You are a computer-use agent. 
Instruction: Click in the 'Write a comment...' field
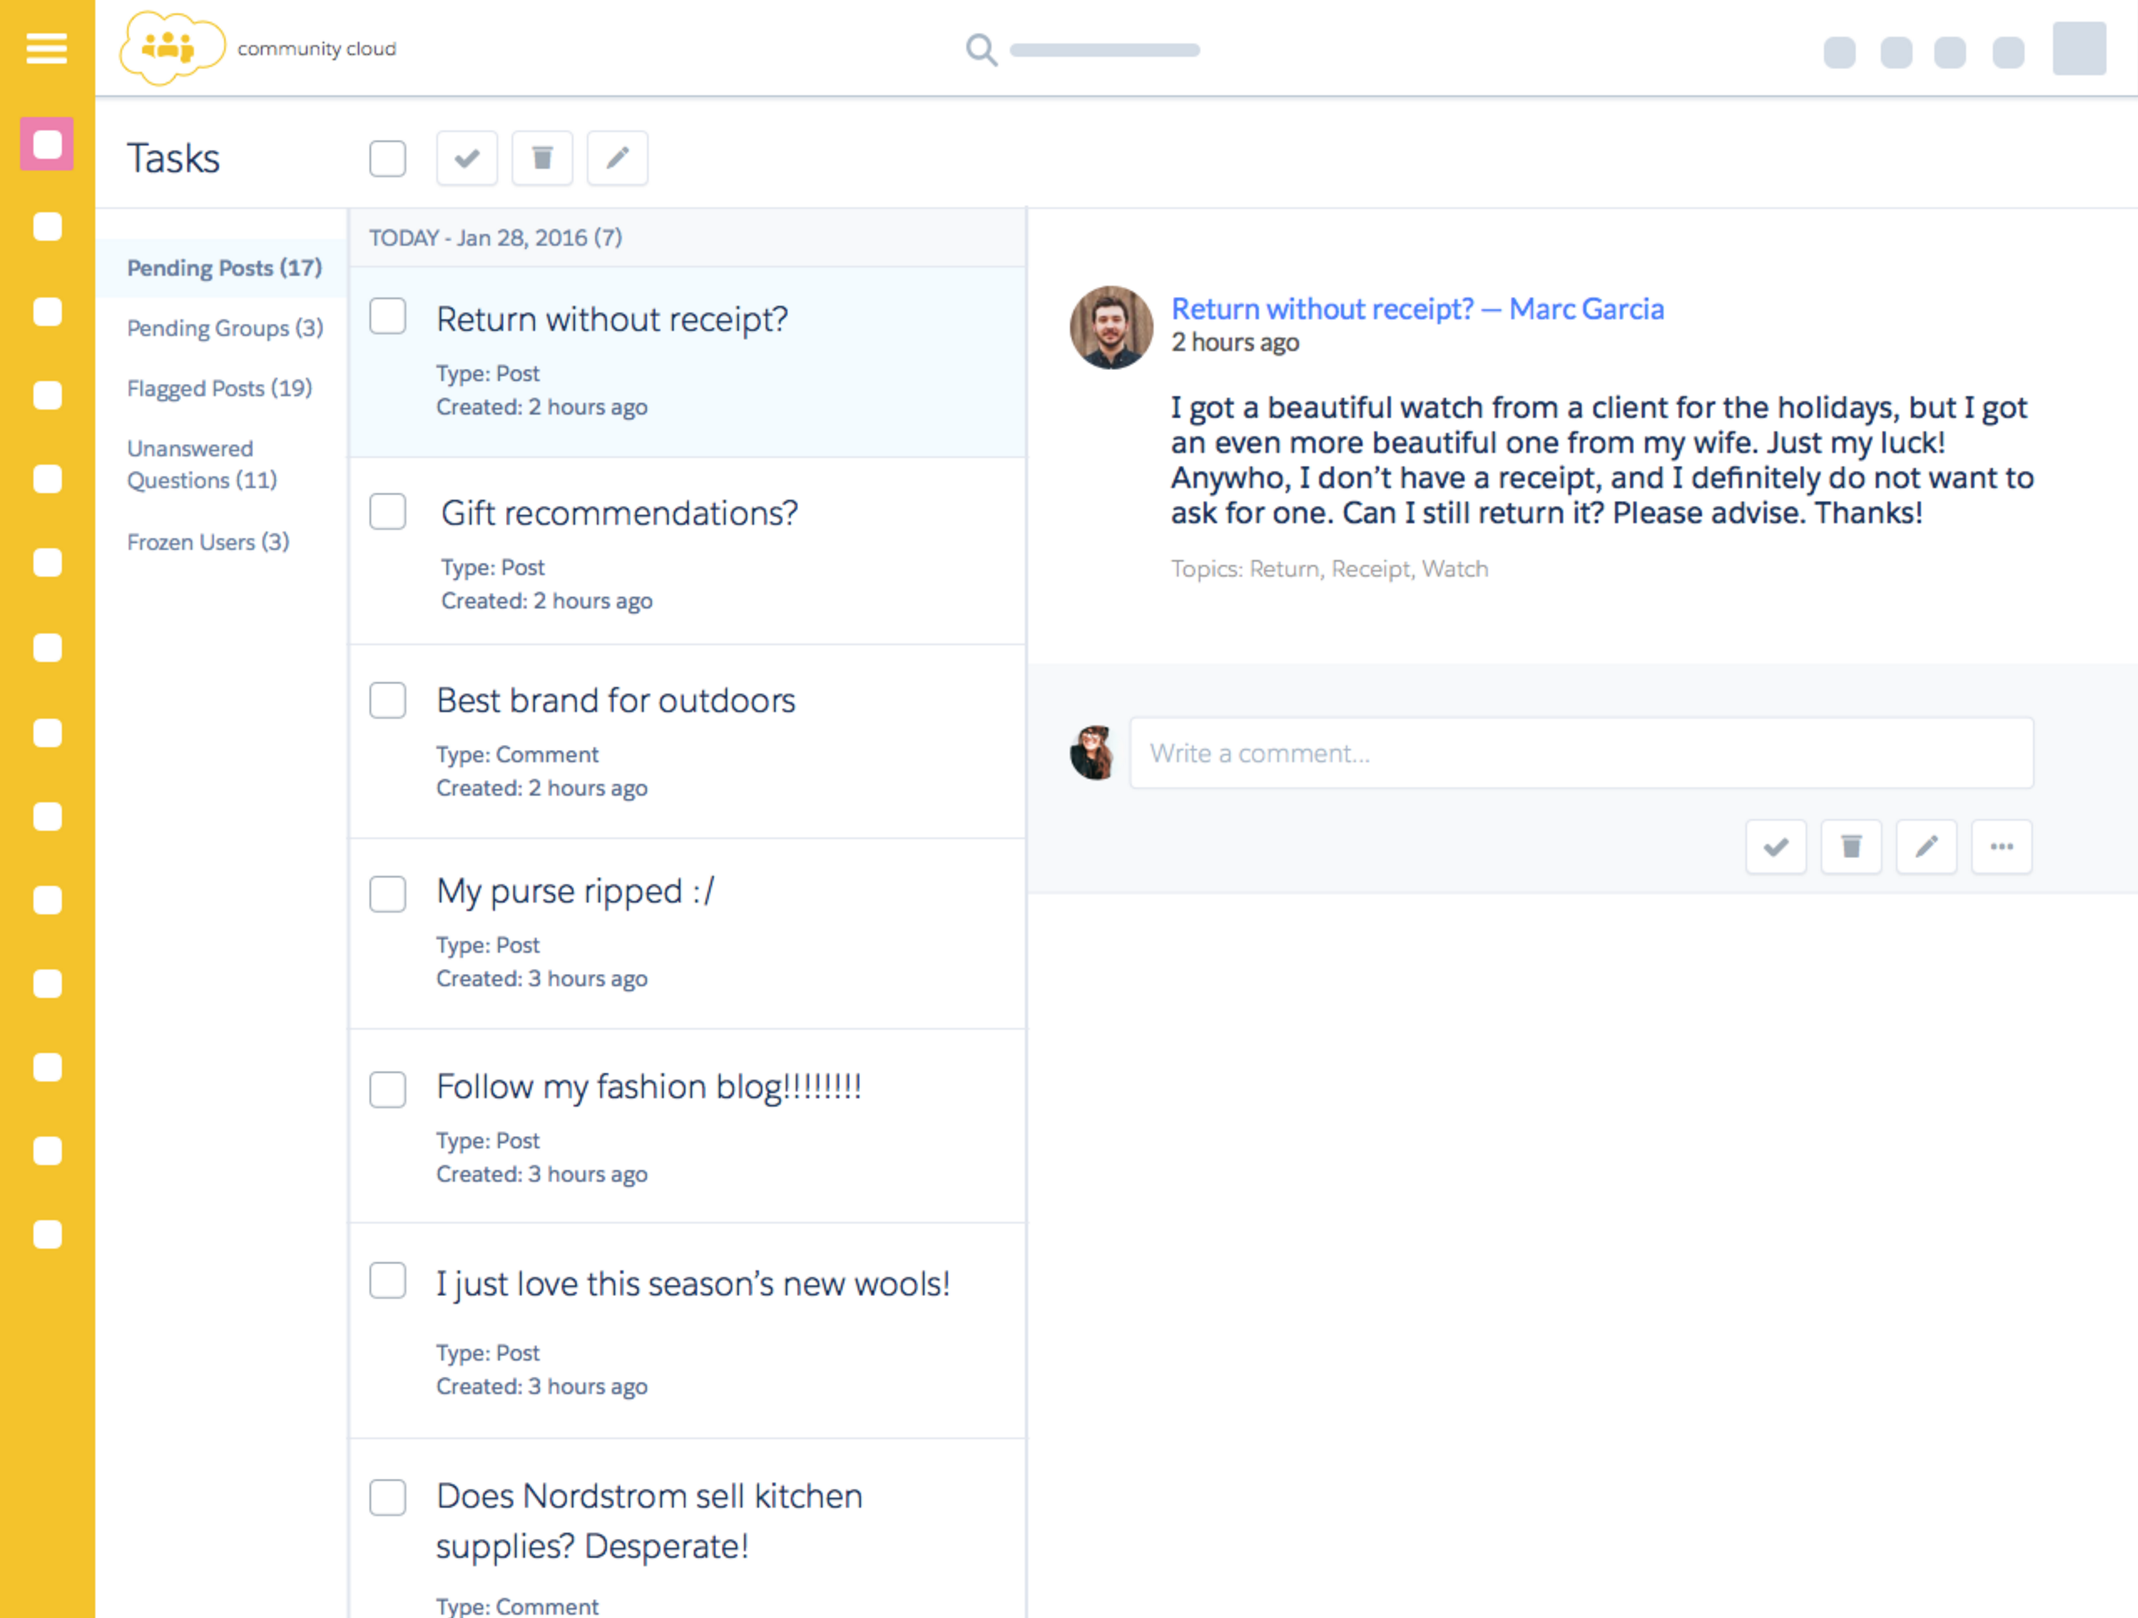click(x=1581, y=753)
